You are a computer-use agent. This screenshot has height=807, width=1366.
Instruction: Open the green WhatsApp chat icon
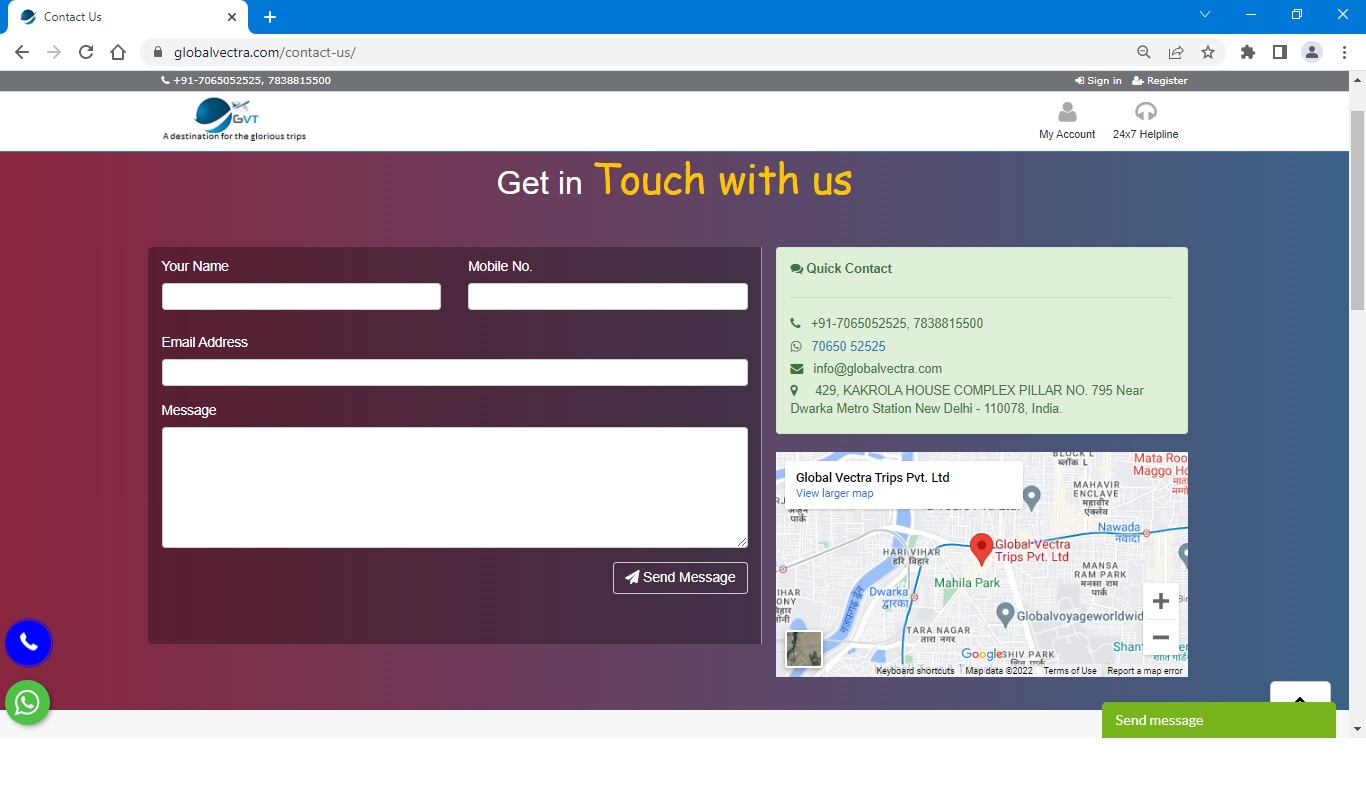28,702
